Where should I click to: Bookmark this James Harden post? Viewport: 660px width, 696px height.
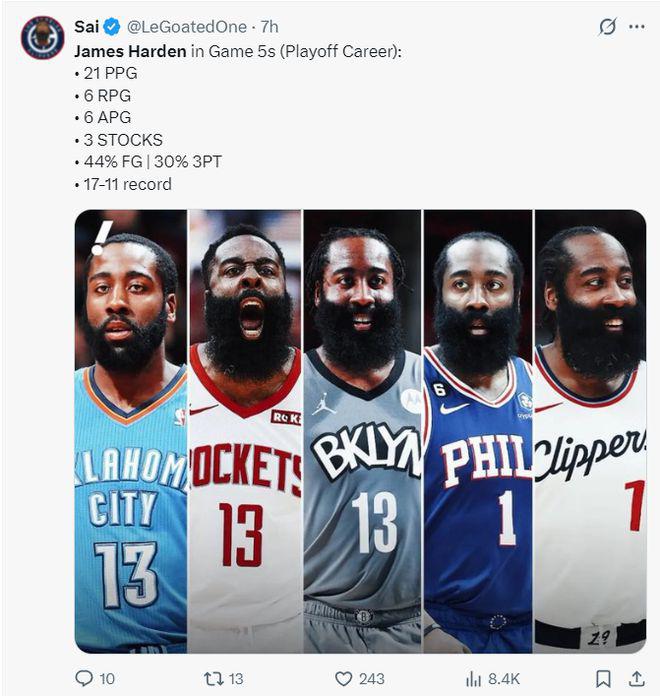602,679
